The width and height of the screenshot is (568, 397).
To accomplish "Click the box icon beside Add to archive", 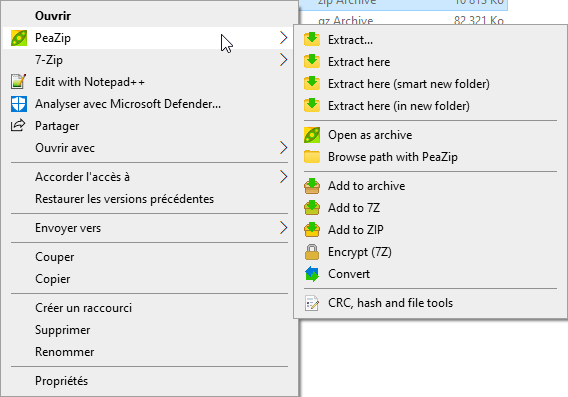I will 312,186.
